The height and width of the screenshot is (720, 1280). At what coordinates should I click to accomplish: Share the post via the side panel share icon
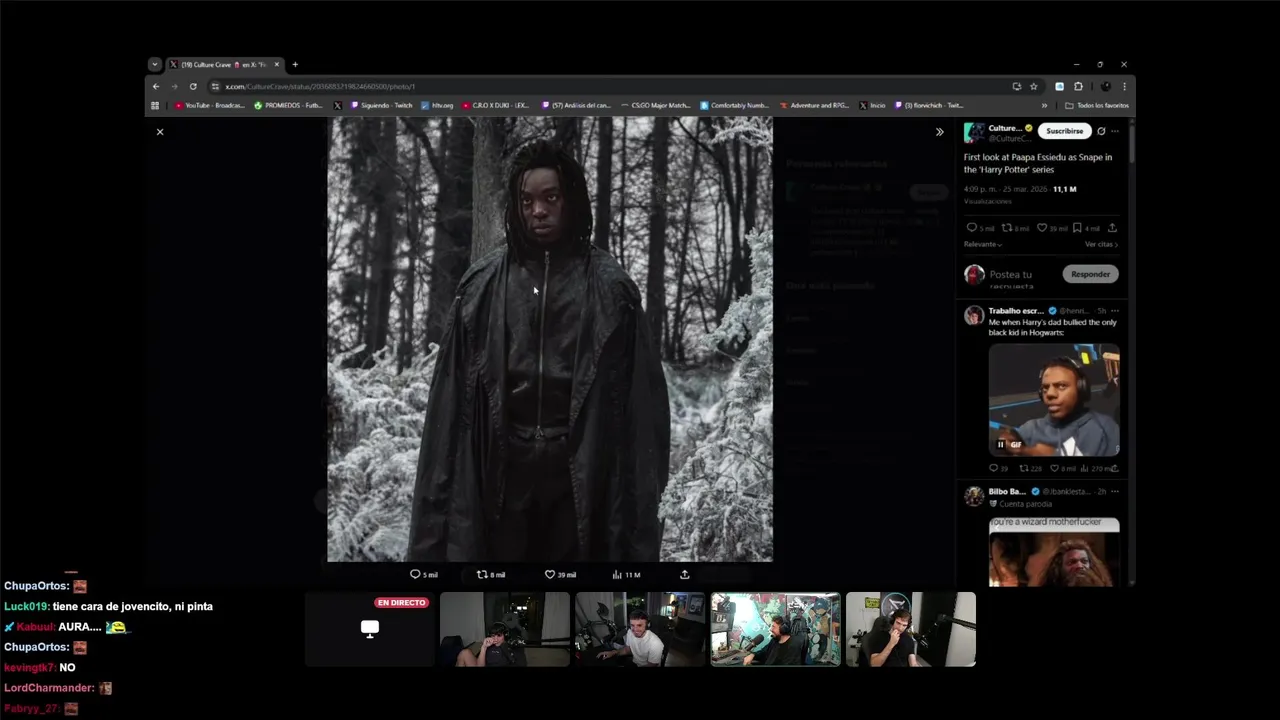coord(1112,228)
